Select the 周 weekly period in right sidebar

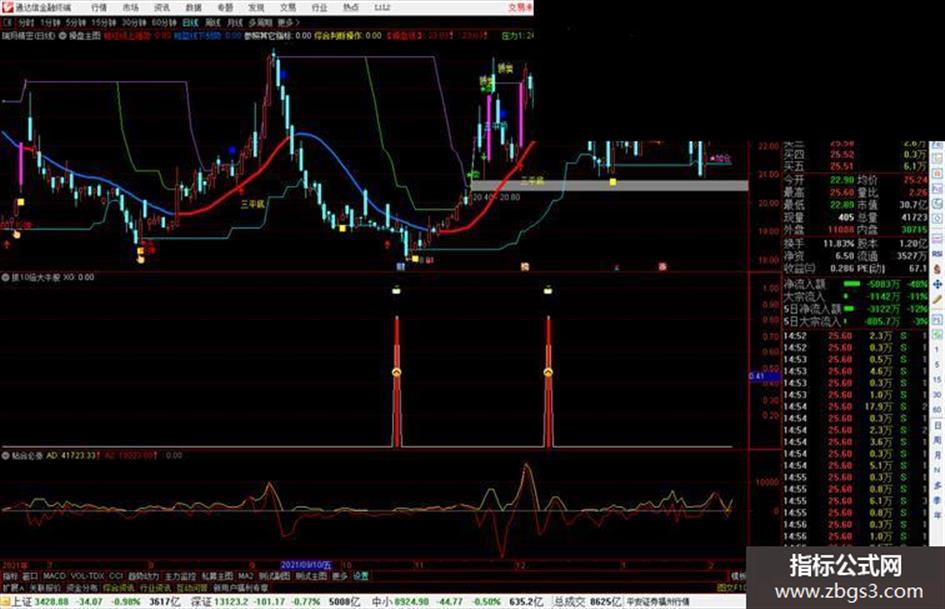pyautogui.click(x=937, y=441)
